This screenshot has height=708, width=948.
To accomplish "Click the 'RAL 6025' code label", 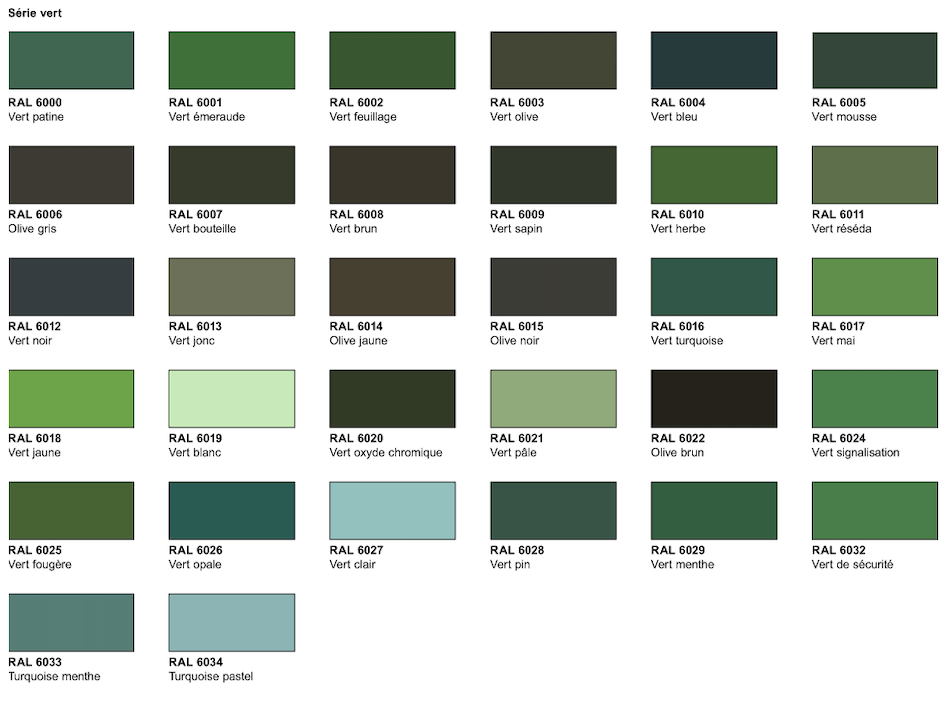I will (x=35, y=550).
